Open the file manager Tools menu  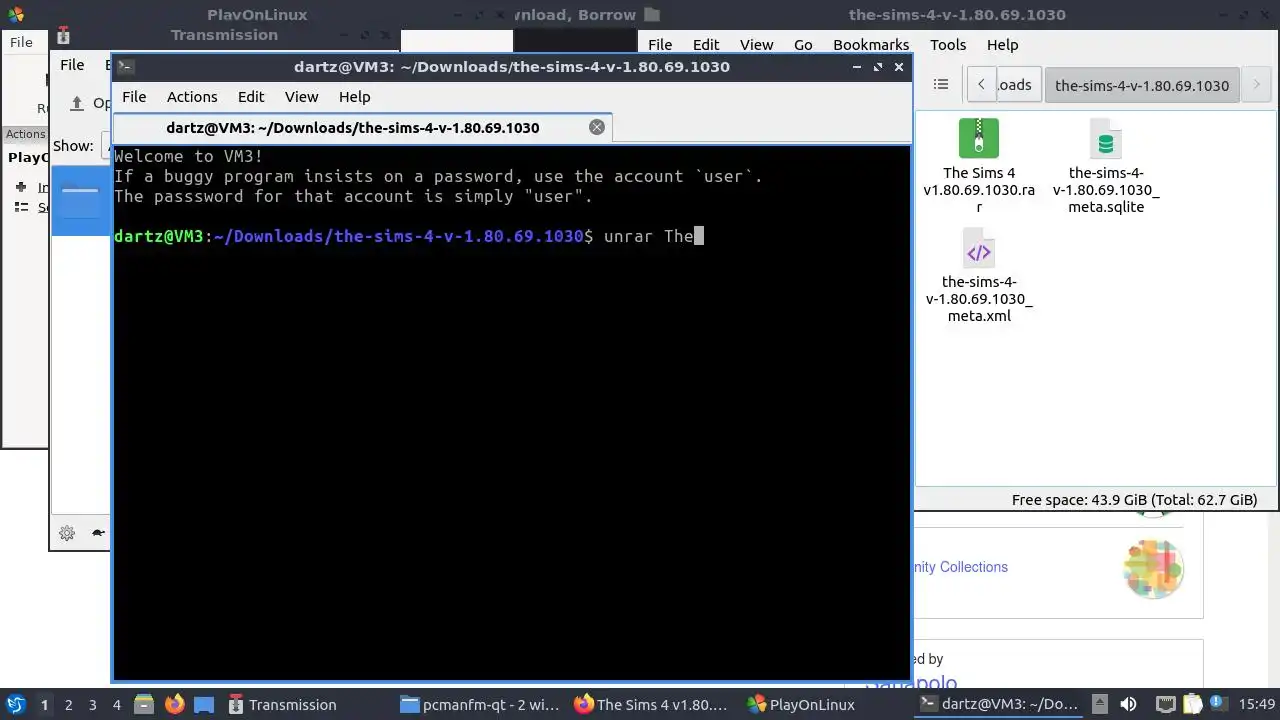(948, 45)
